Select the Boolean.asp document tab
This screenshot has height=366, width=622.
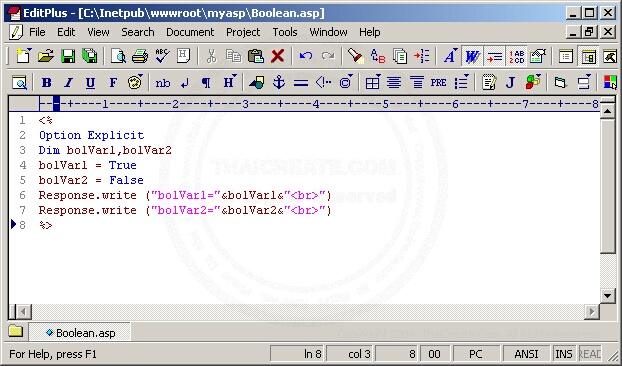point(80,332)
